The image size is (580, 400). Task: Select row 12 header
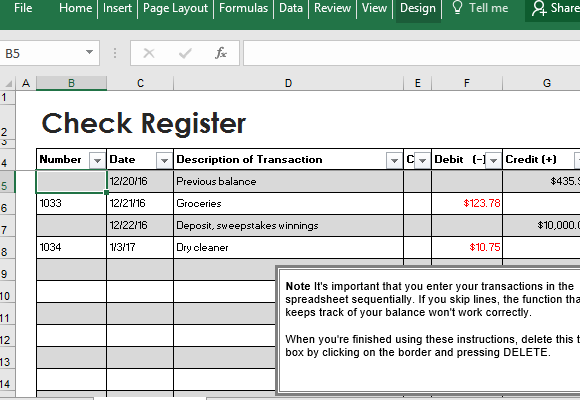(7, 336)
